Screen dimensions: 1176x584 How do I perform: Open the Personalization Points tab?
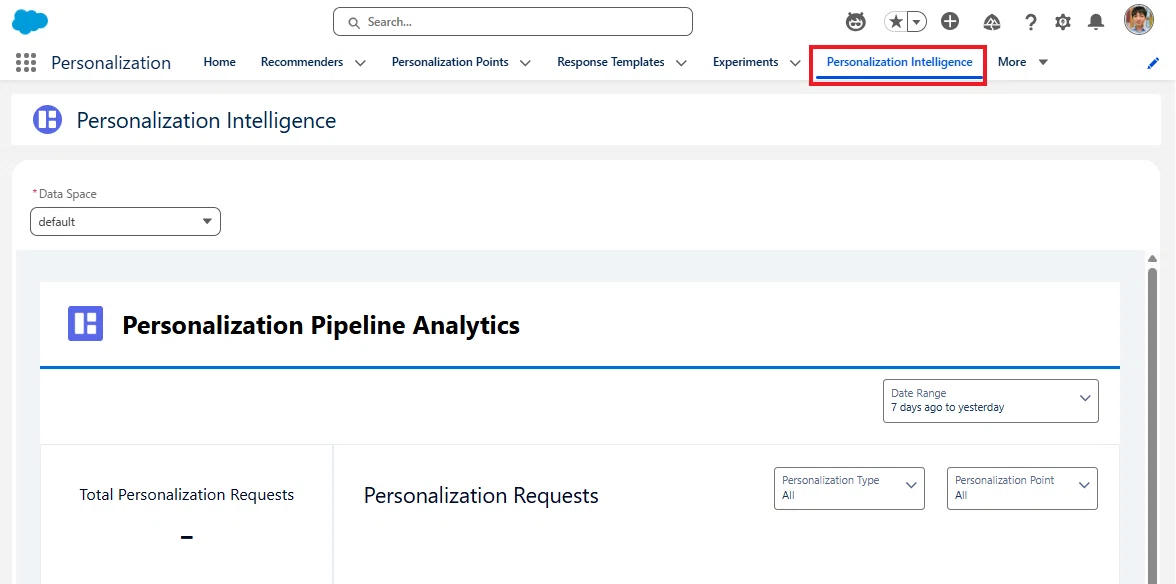point(450,62)
